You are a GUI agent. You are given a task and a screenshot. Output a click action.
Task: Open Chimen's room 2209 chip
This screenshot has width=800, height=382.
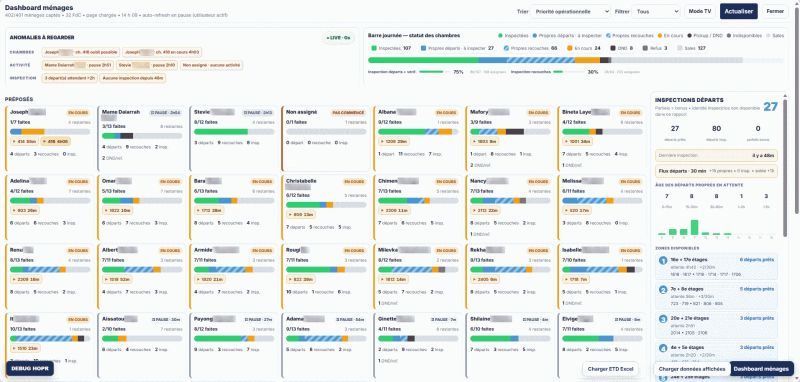coord(393,210)
